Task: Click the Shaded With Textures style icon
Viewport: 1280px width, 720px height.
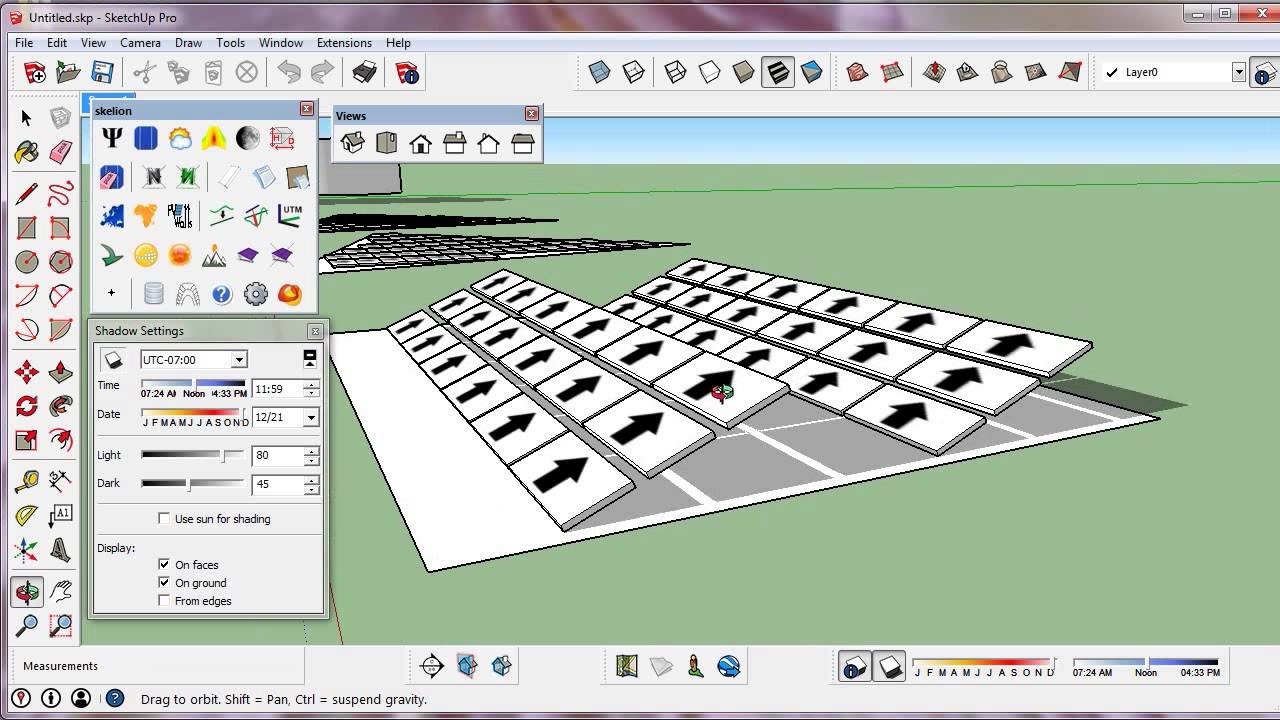Action: pos(777,72)
